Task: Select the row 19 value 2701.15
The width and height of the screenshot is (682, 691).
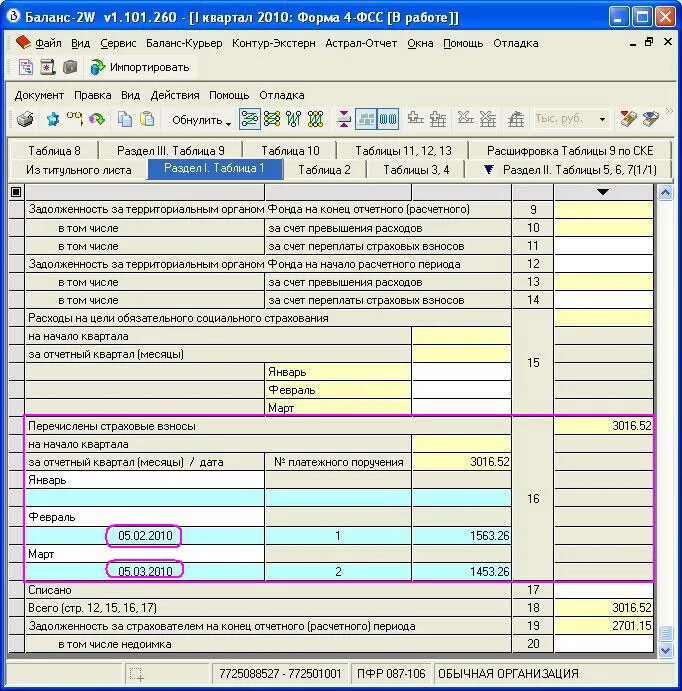Action: (604, 626)
